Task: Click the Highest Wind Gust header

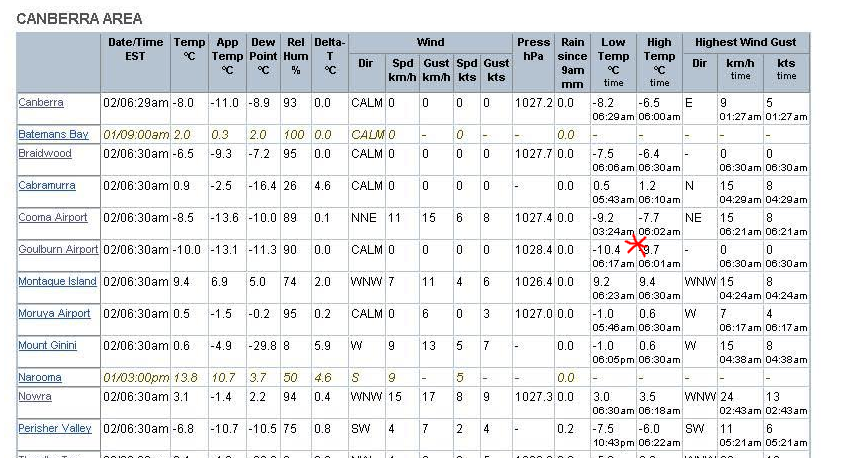Action: tap(745, 42)
